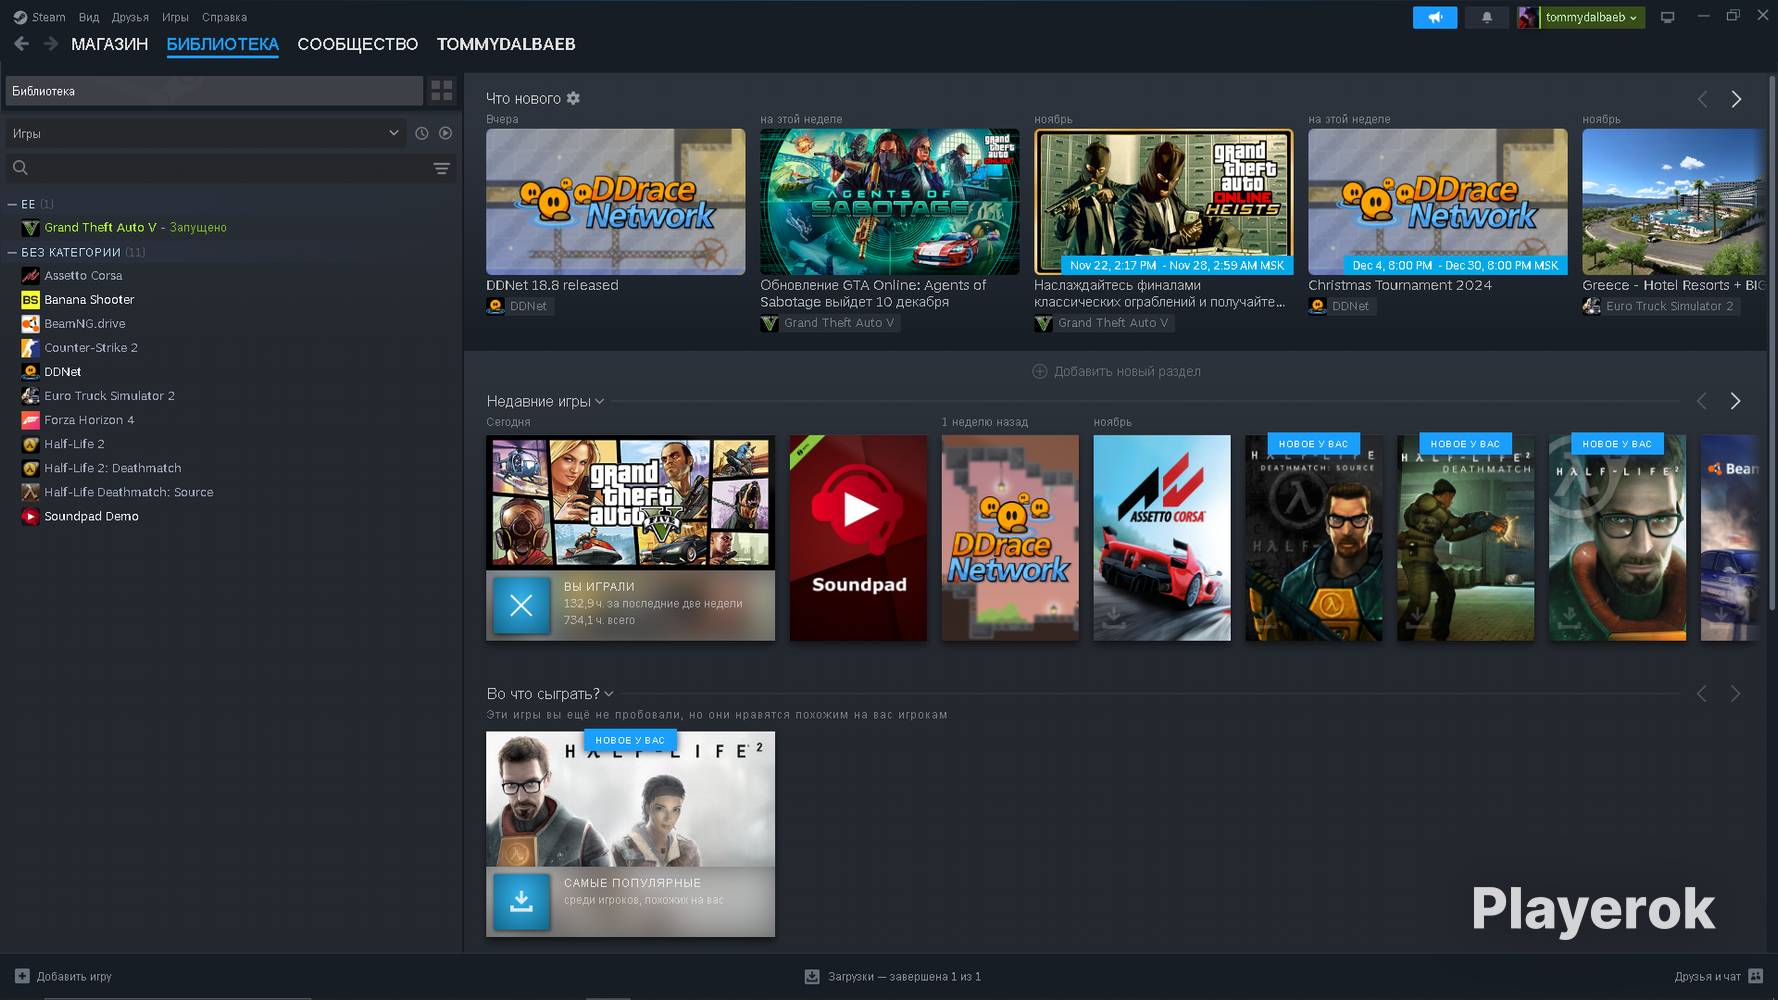Click the forward navigation arrow

pos(51,44)
